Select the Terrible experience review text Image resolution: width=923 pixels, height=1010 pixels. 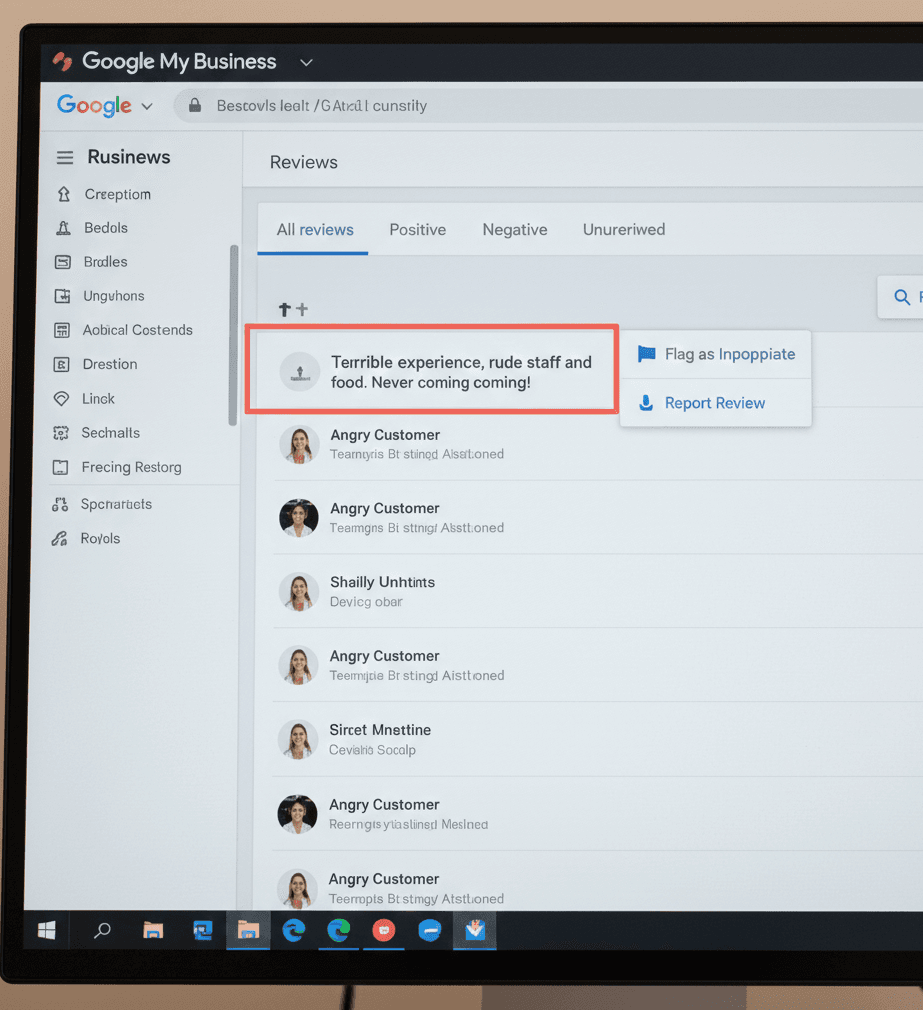click(461, 372)
